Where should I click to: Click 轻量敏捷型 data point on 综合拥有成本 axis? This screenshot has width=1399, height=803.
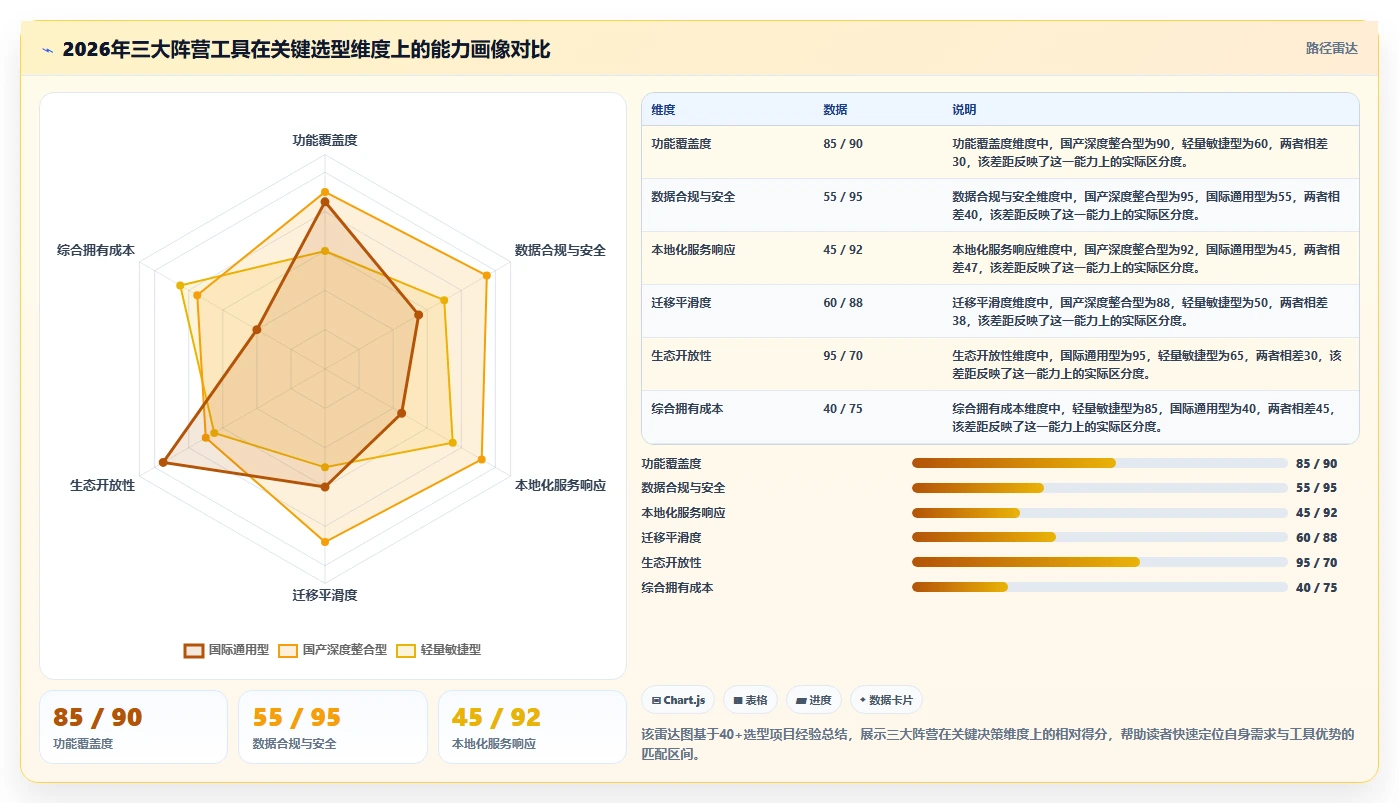[180, 286]
